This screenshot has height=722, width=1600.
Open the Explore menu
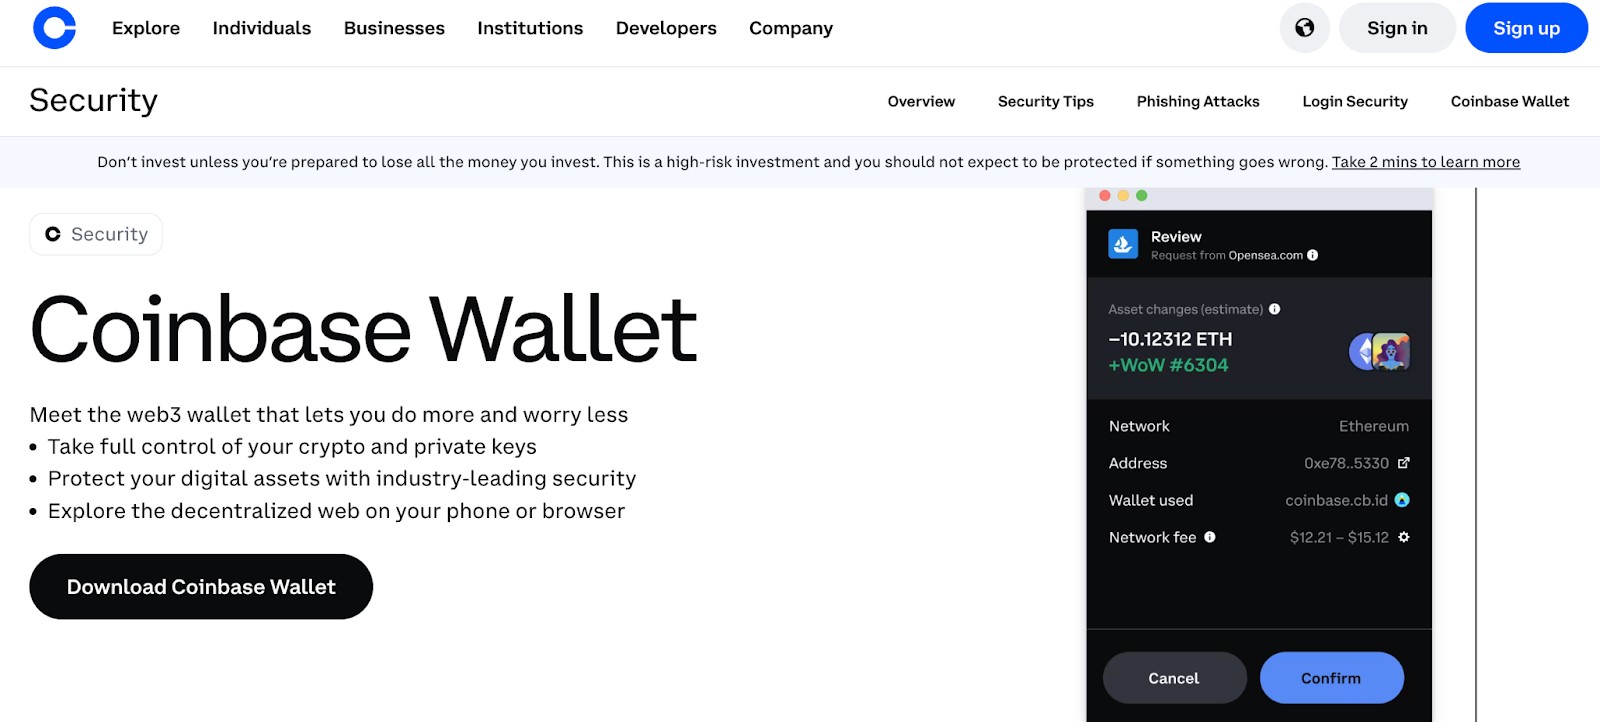pyautogui.click(x=146, y=28)
